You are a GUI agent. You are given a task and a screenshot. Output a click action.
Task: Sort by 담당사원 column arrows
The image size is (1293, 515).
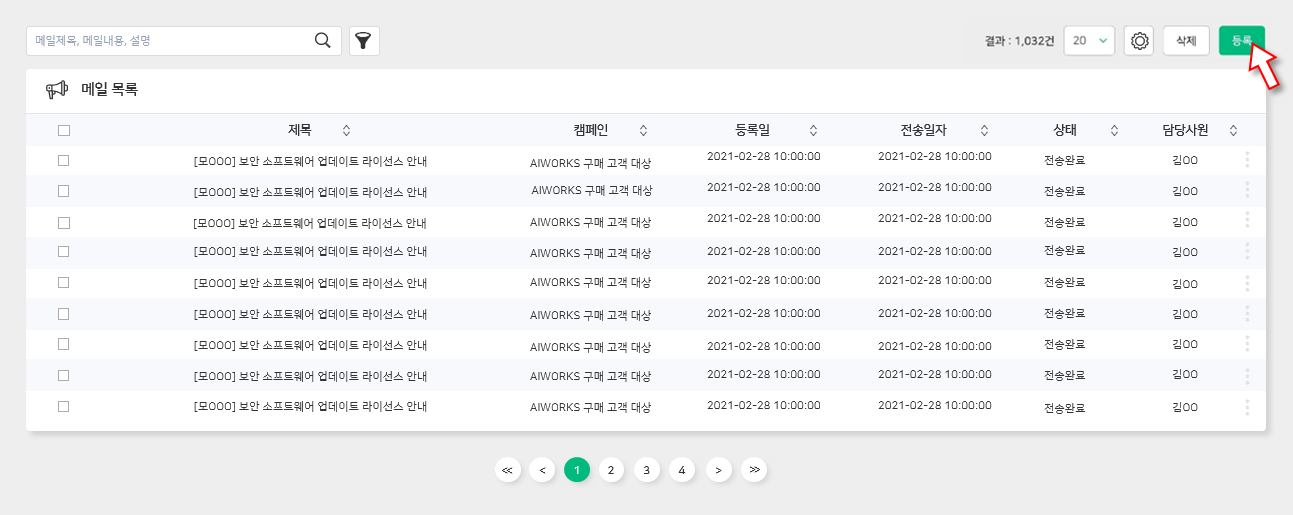click(x=1233, y=130)
